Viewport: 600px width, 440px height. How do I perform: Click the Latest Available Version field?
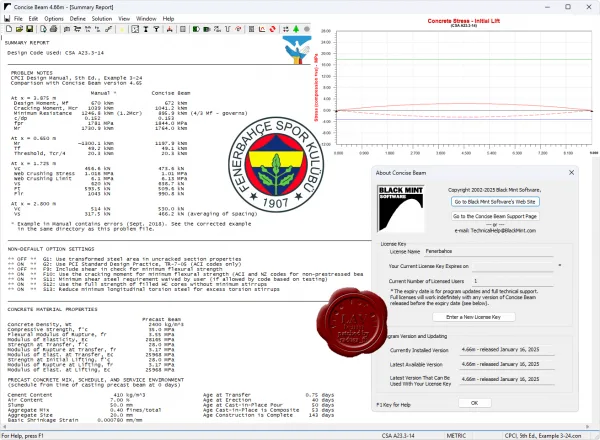click(507, 364)
